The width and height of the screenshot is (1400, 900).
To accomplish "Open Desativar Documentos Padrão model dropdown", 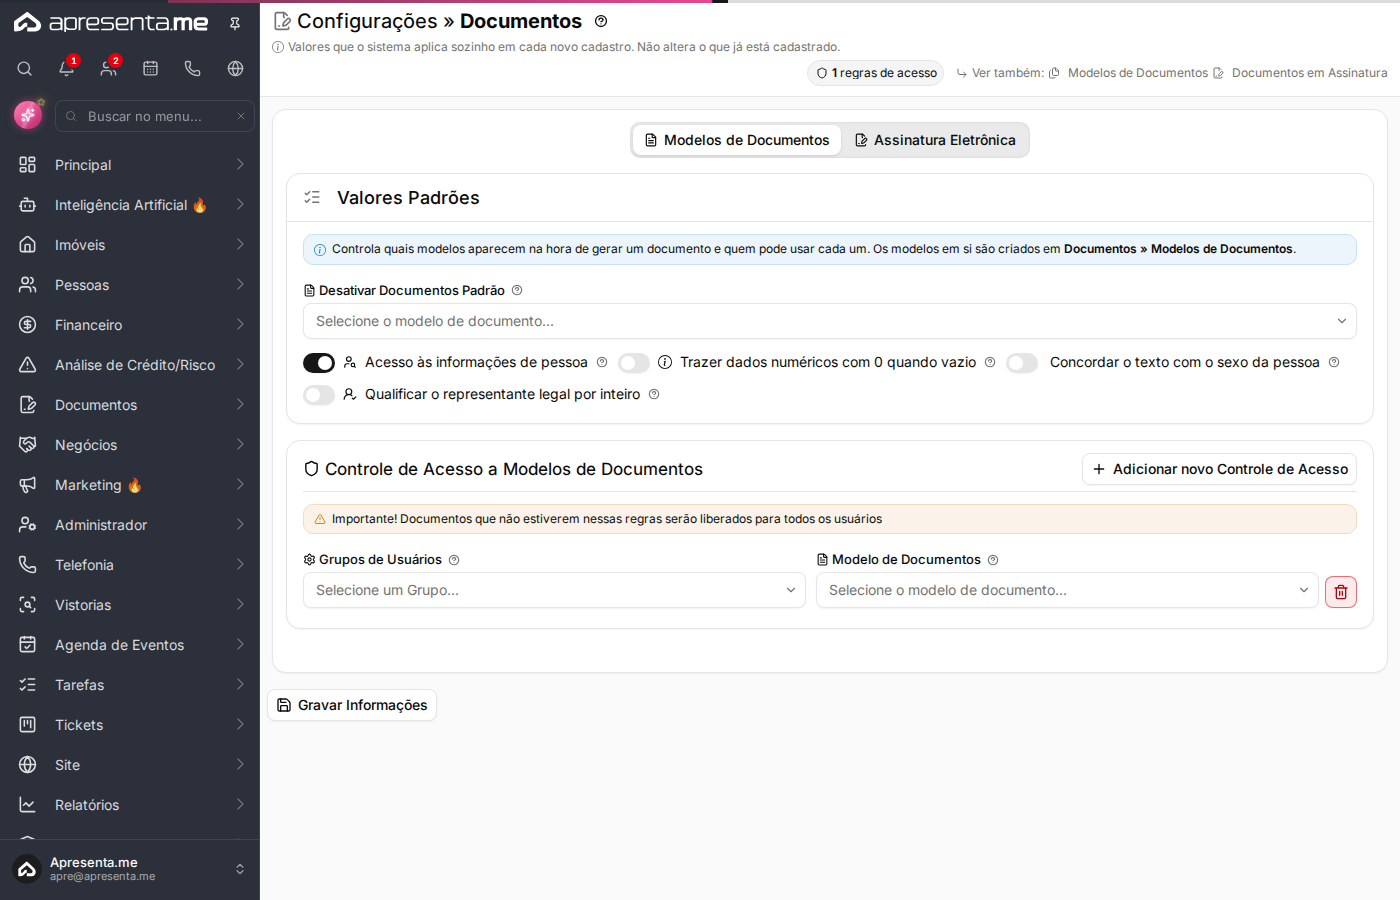I will pos(830,321).
